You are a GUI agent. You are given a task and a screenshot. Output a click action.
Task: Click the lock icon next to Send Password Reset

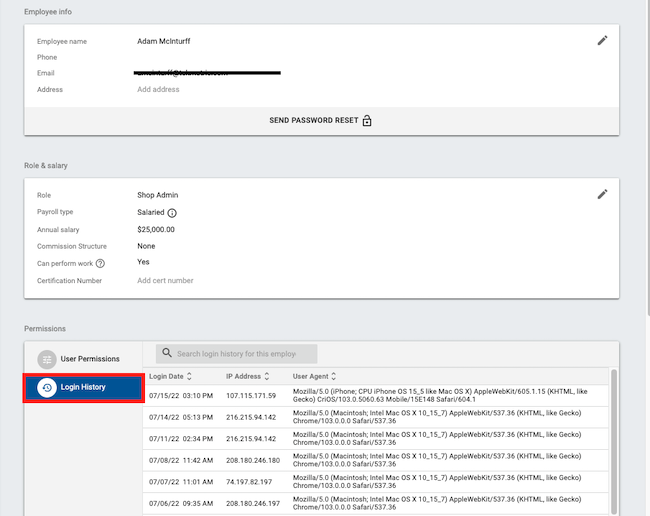367,121
